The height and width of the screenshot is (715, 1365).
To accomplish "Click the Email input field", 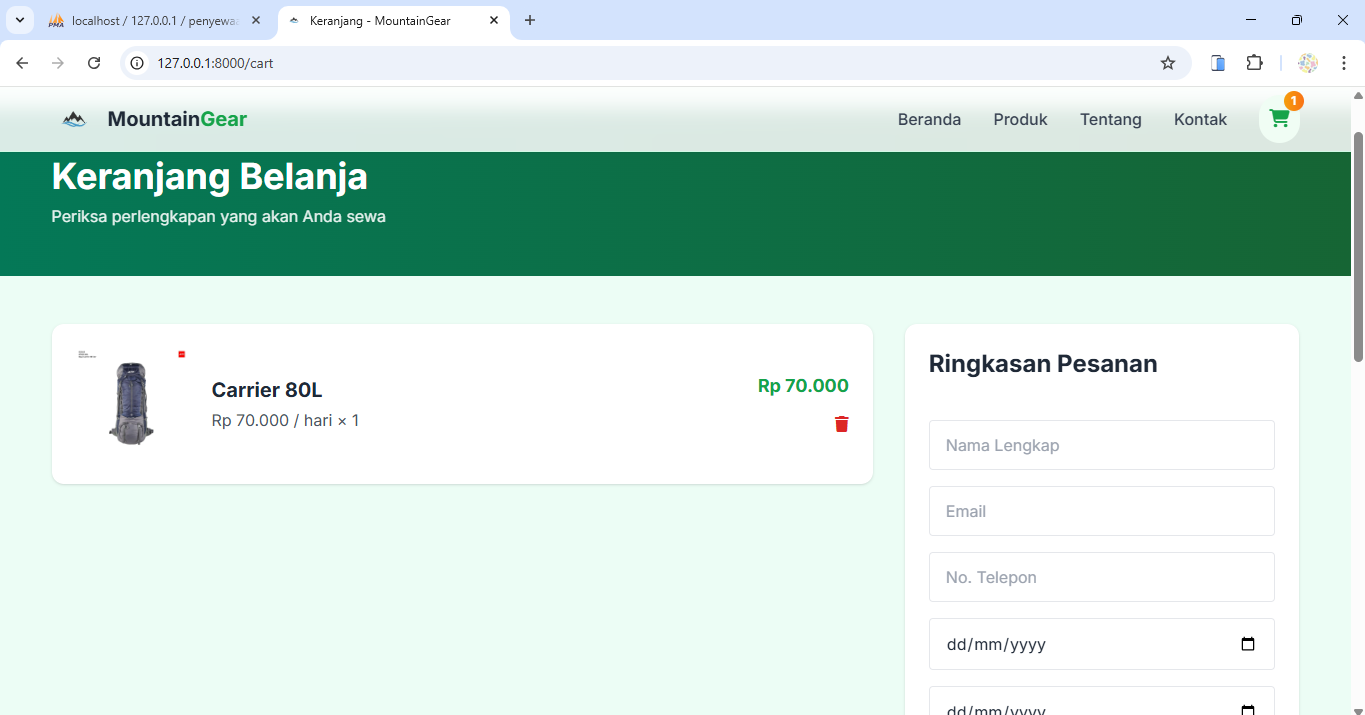I will coord(1101,511).
